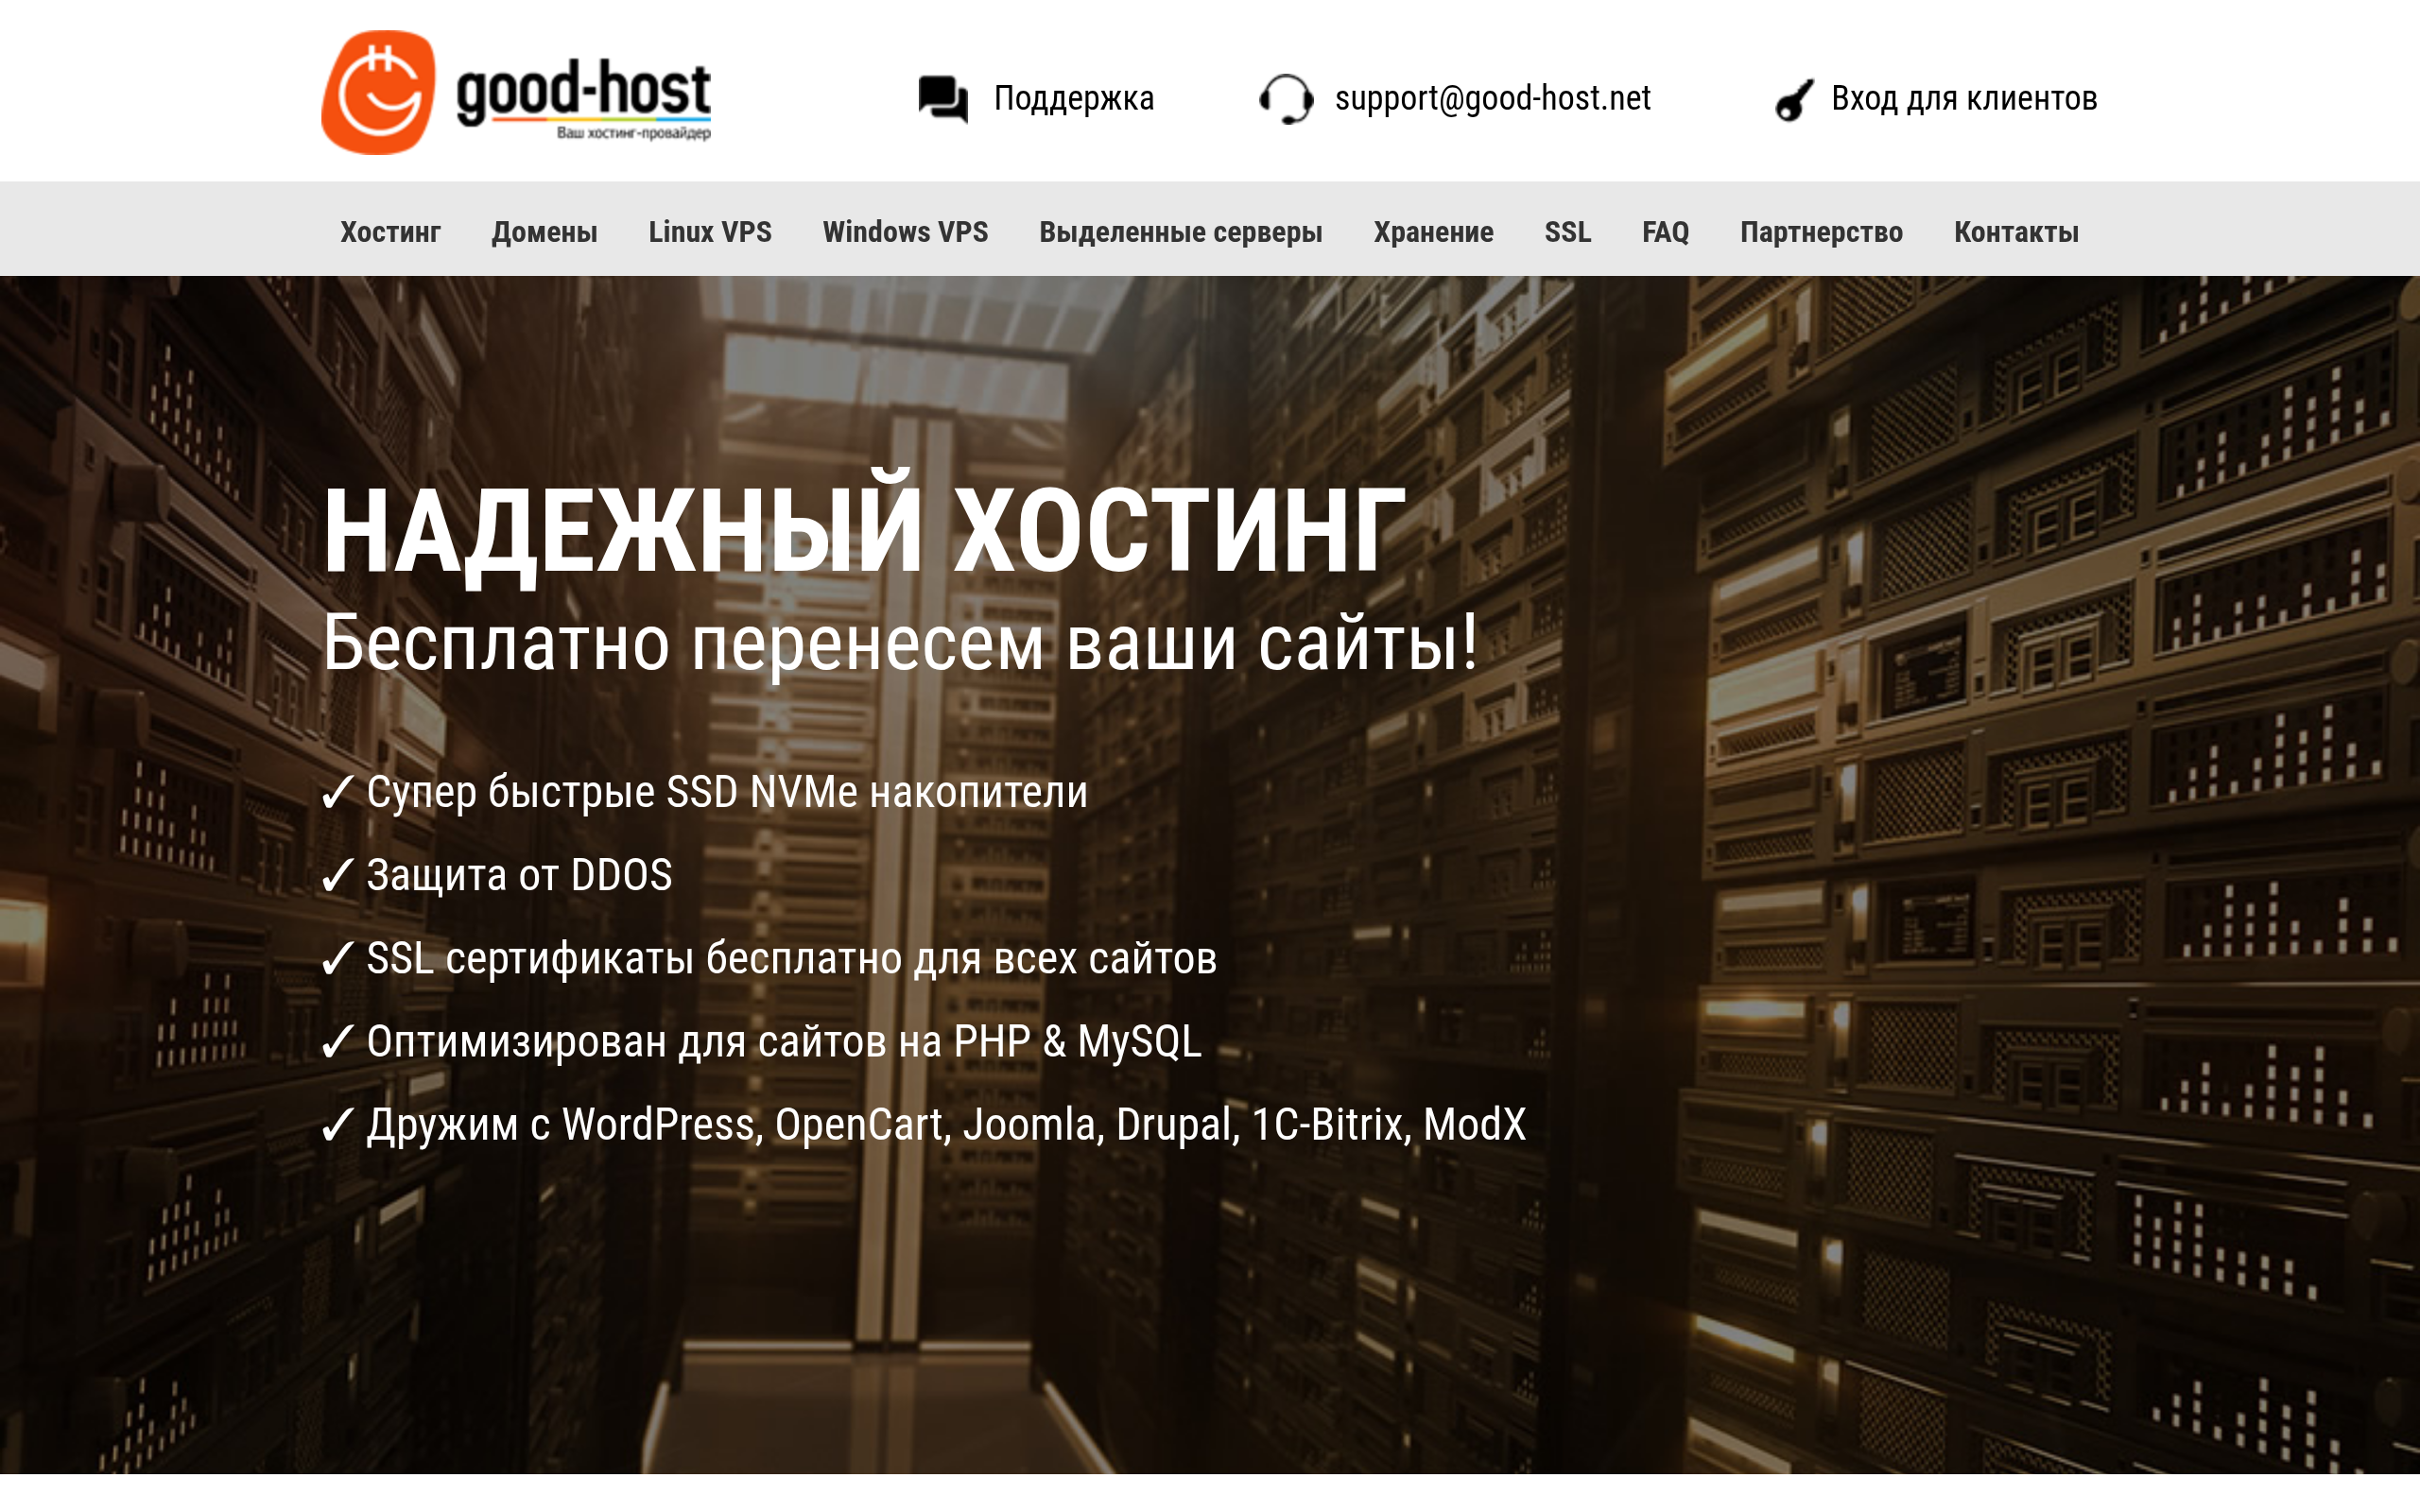2420x1512 pixels.
Task: Select Windows VPS in navigation bar
Action: tap(905, 232)
